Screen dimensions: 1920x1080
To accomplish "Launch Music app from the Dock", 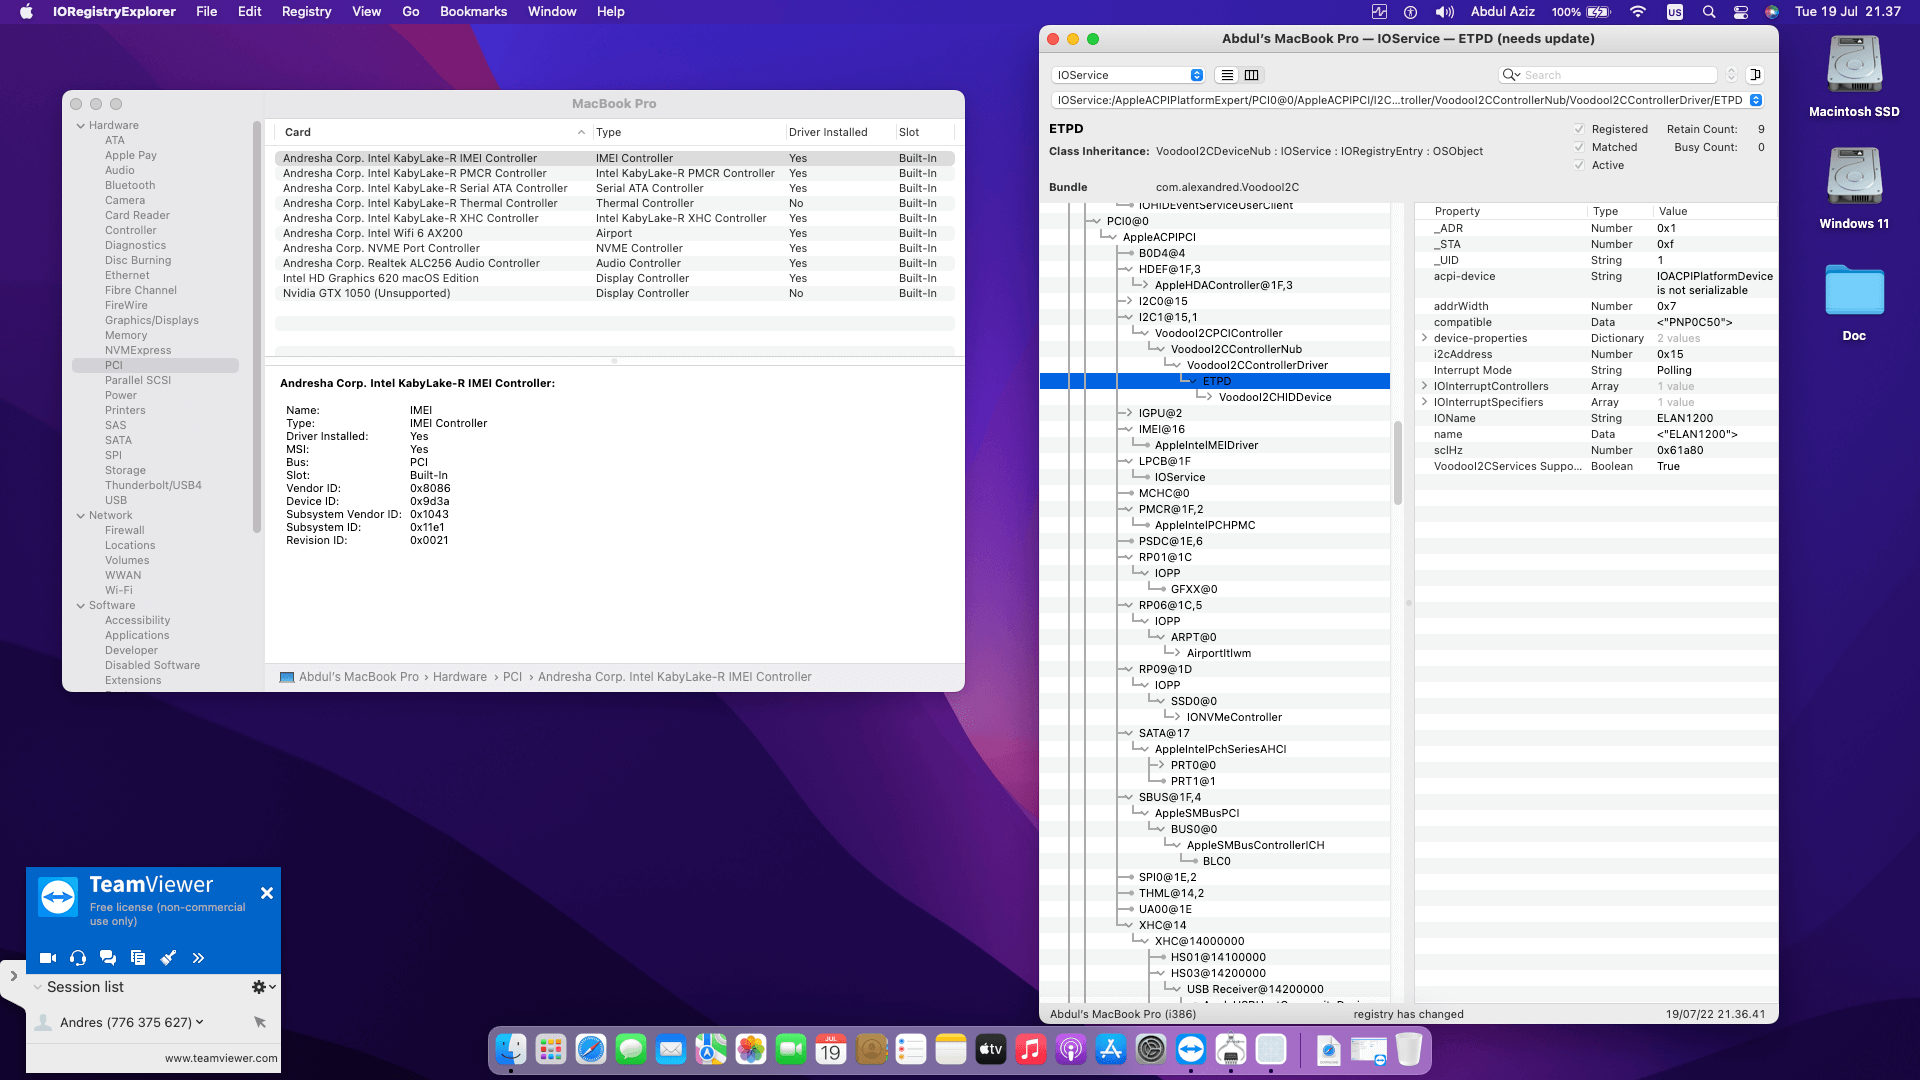I will tap(1031, 1049).
